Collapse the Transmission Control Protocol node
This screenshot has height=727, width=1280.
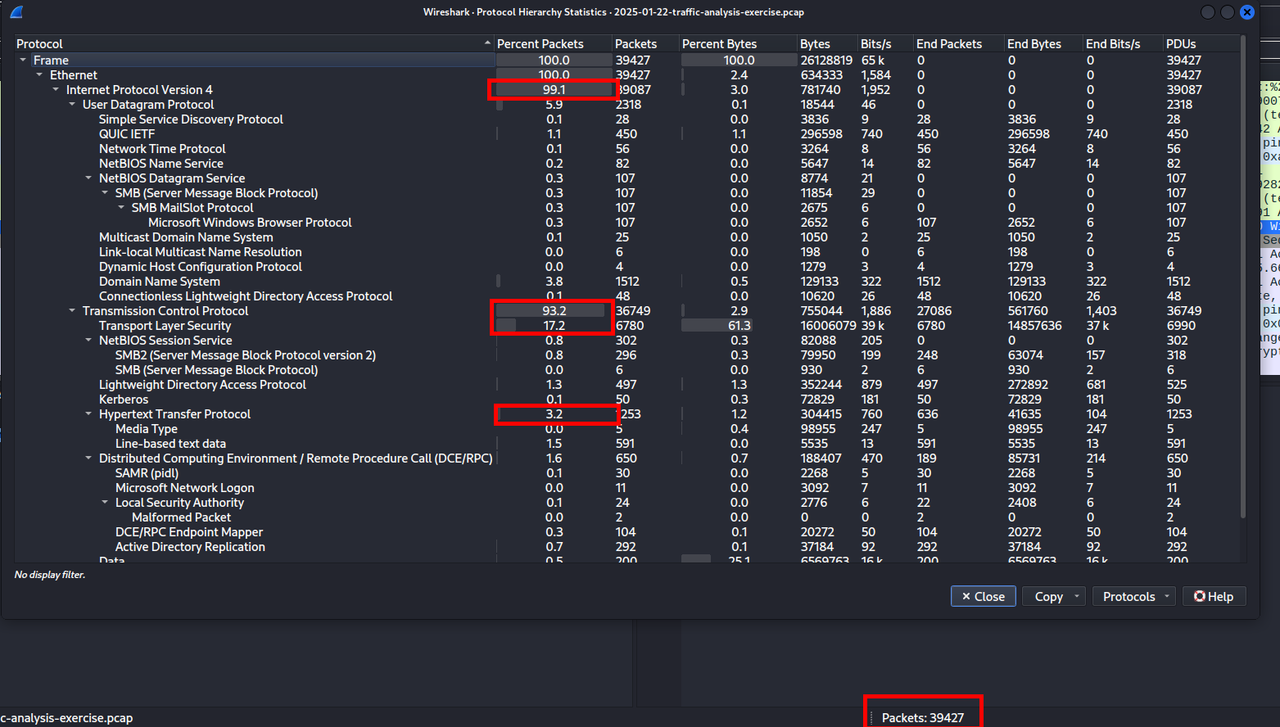[72, 311]
